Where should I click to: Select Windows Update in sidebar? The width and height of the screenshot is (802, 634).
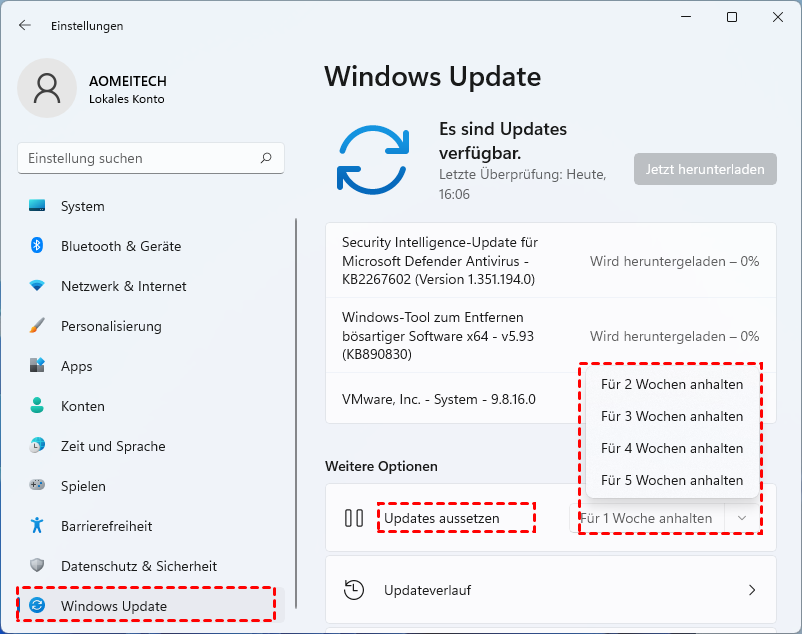pos(151,606)
